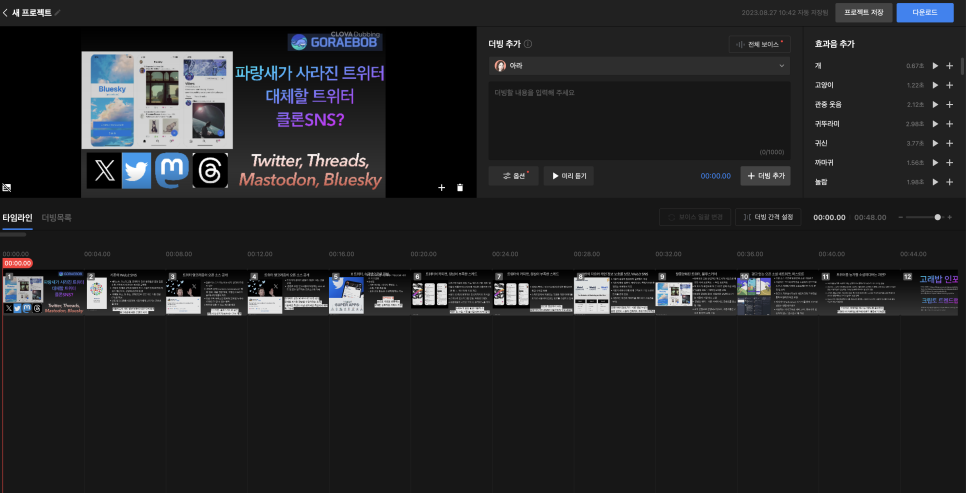Screen dimensions: 966x493
Task: Add the 까마귀 sound effect
Action: pos(949,163)
